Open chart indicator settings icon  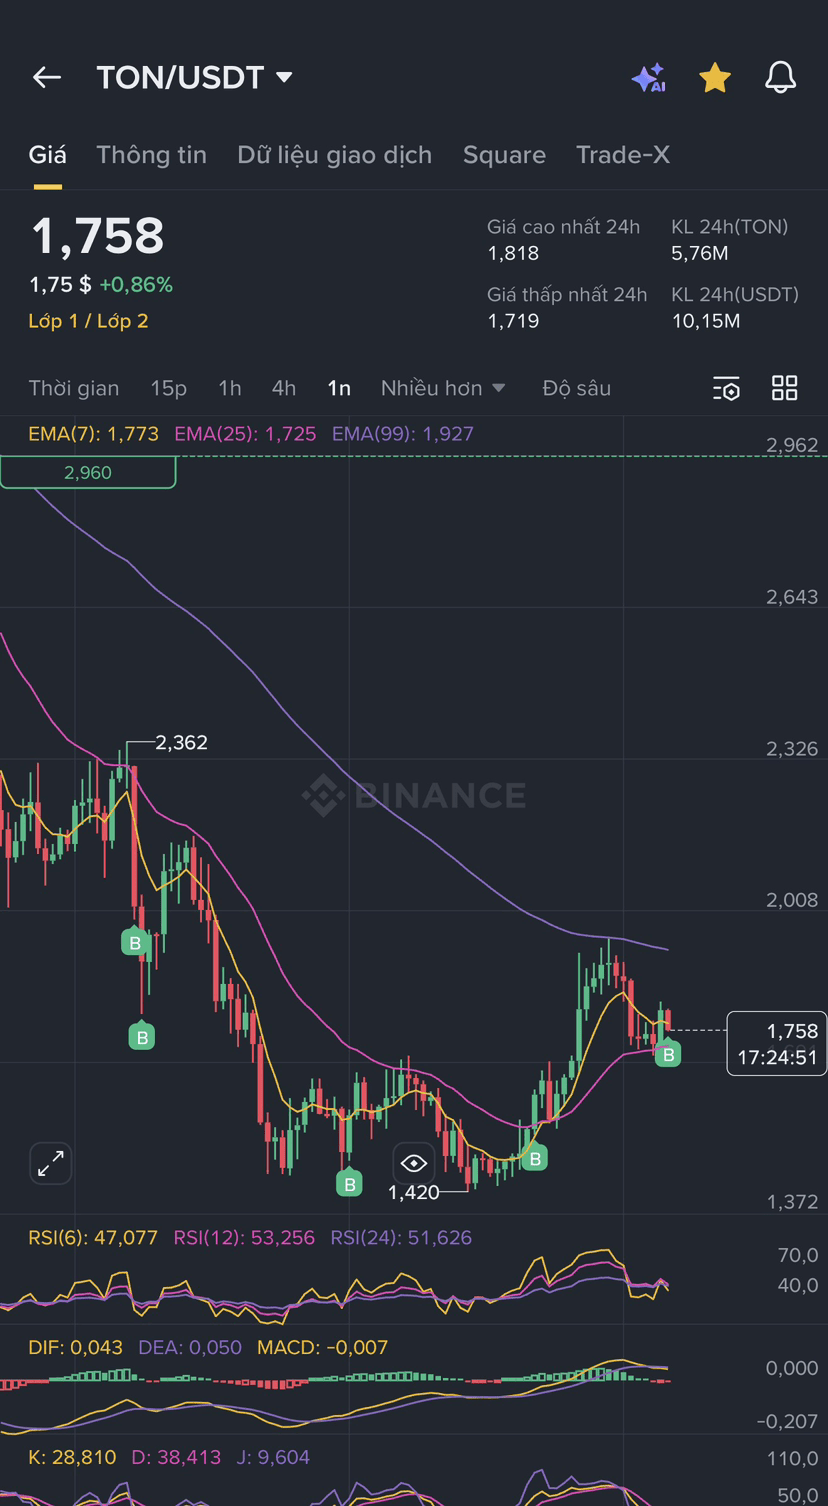(x=726, y=389)
